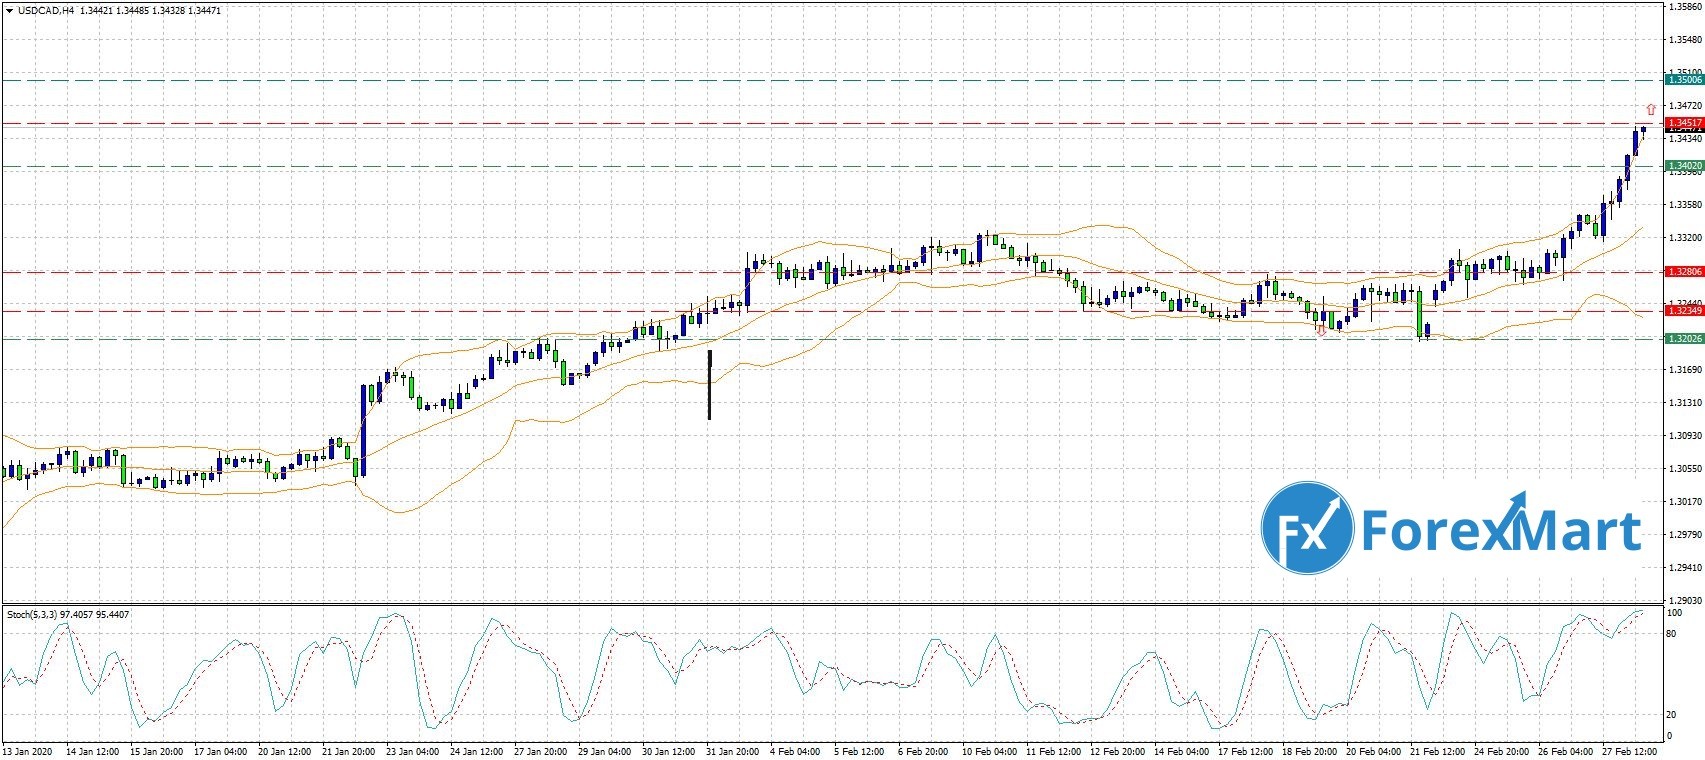Click the stochastic 80 level scale label
This screenshot has width=1705, height=760.
point(1671,634)
